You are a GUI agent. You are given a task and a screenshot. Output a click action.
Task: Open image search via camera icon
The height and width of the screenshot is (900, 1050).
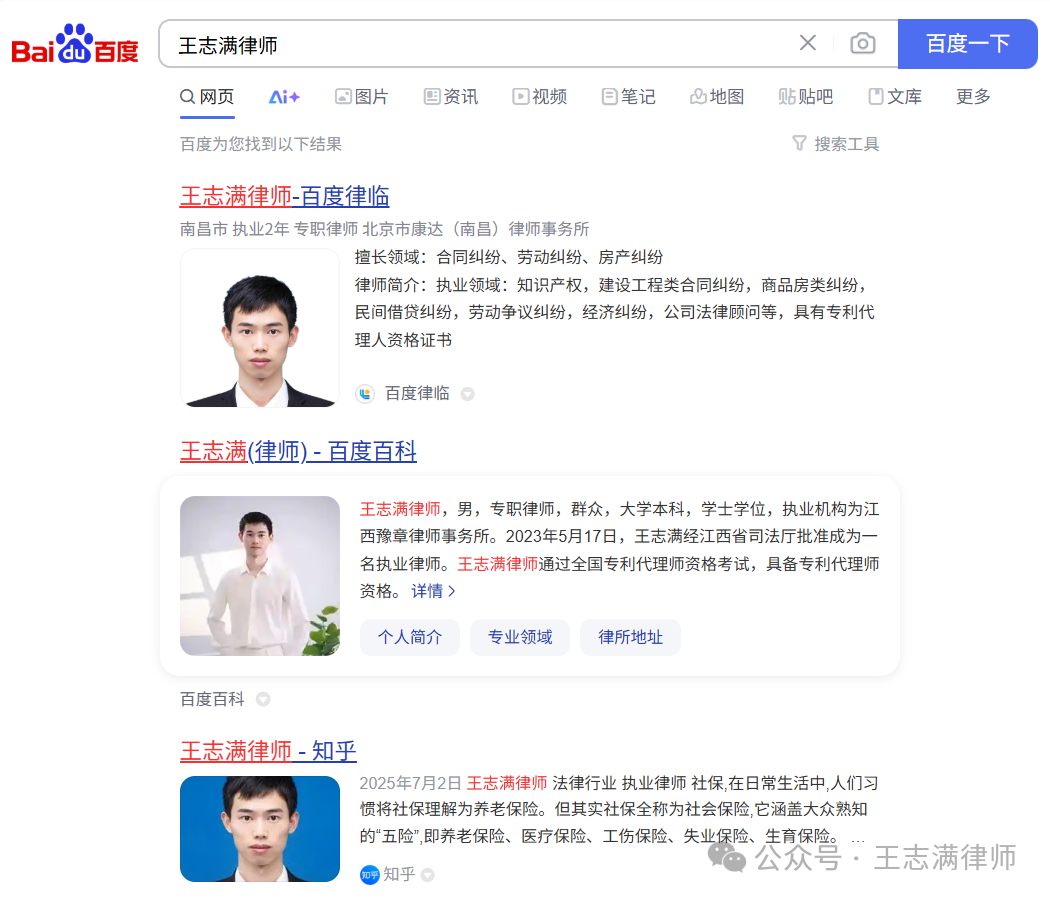[x=862, y=44]
